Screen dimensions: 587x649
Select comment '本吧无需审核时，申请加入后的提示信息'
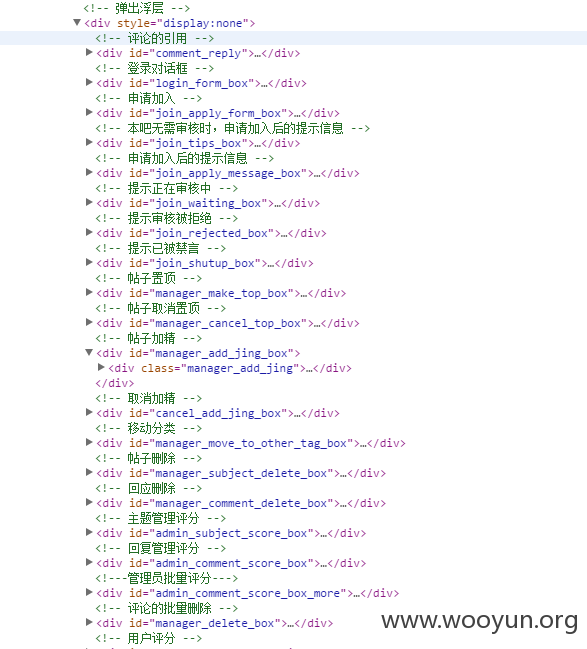point(232,128)
